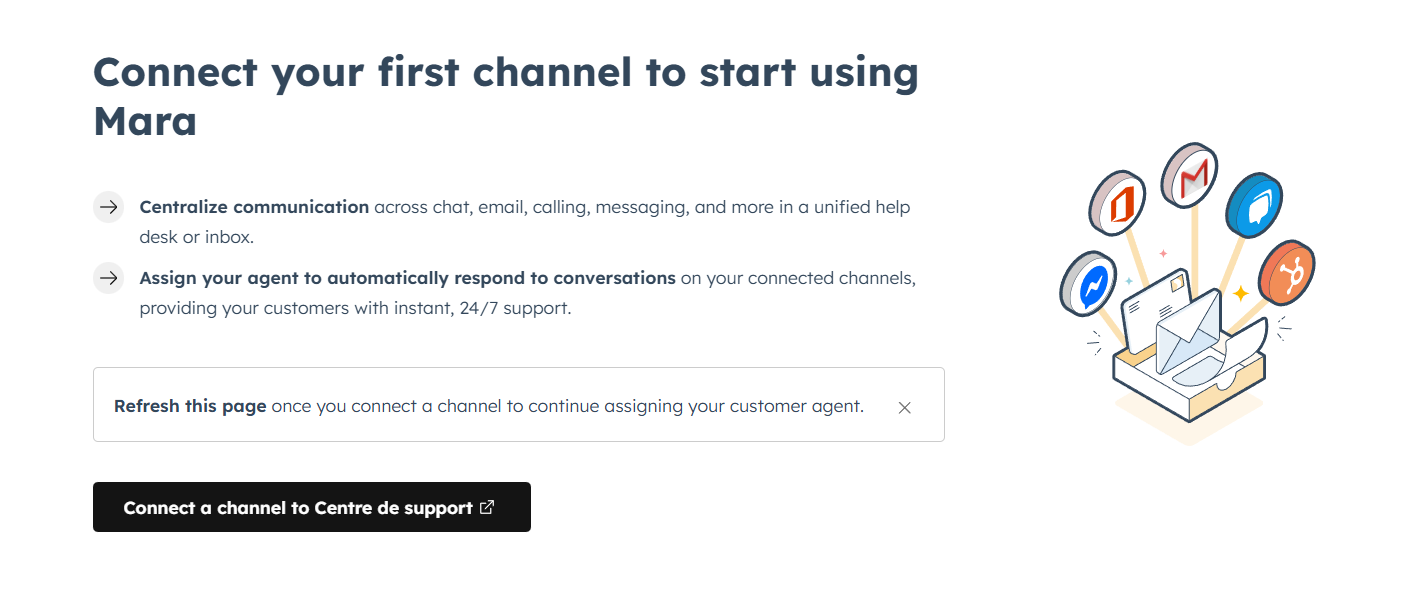This screenshot has width=1427, height=596.
Task: Click the arrow icon beside Assign your agent
Action: pos(108,278)
